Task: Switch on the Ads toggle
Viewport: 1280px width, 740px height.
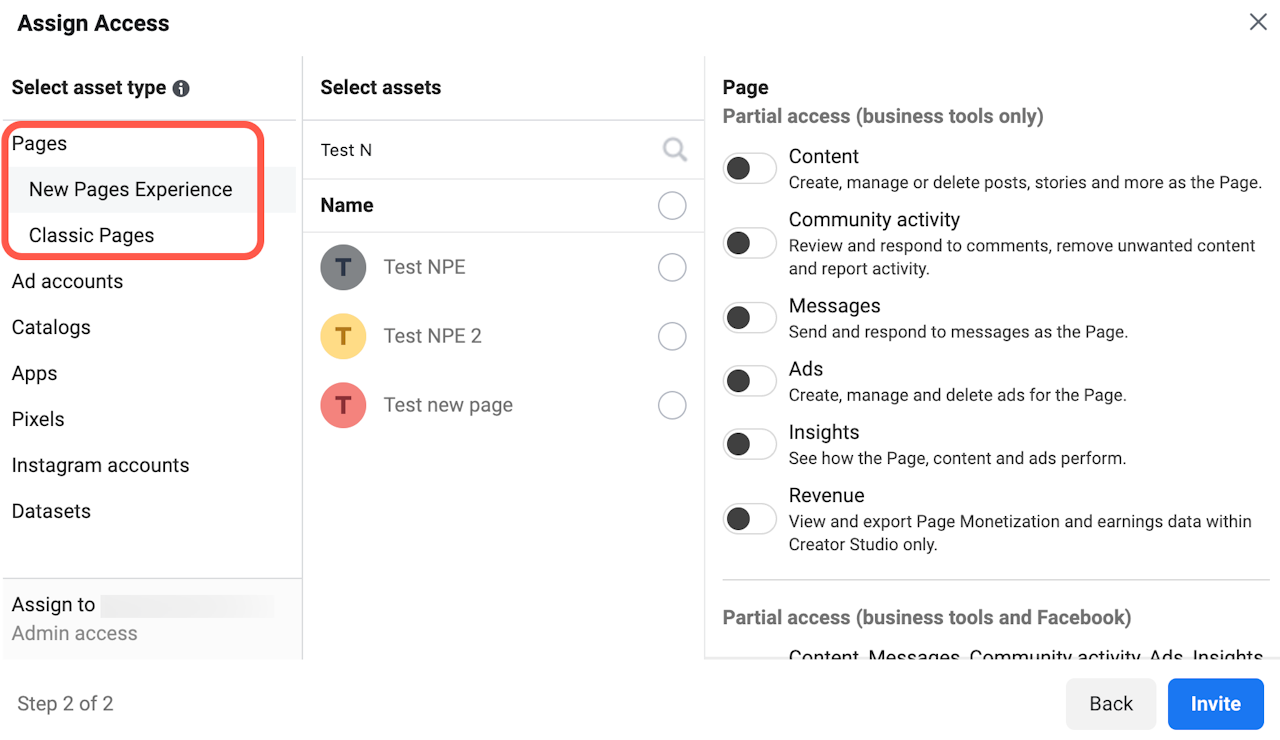Action: [749, 381]
